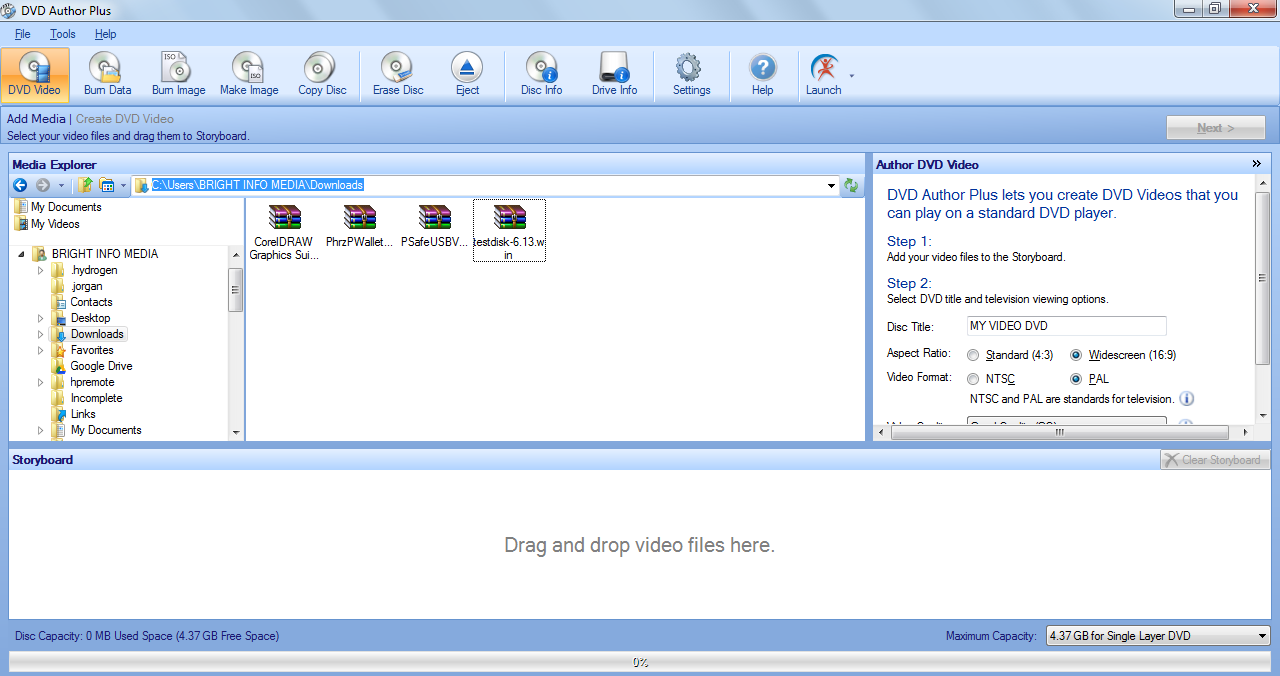
Task: Open the Tools menu
Action: click(x=62, y=34)
